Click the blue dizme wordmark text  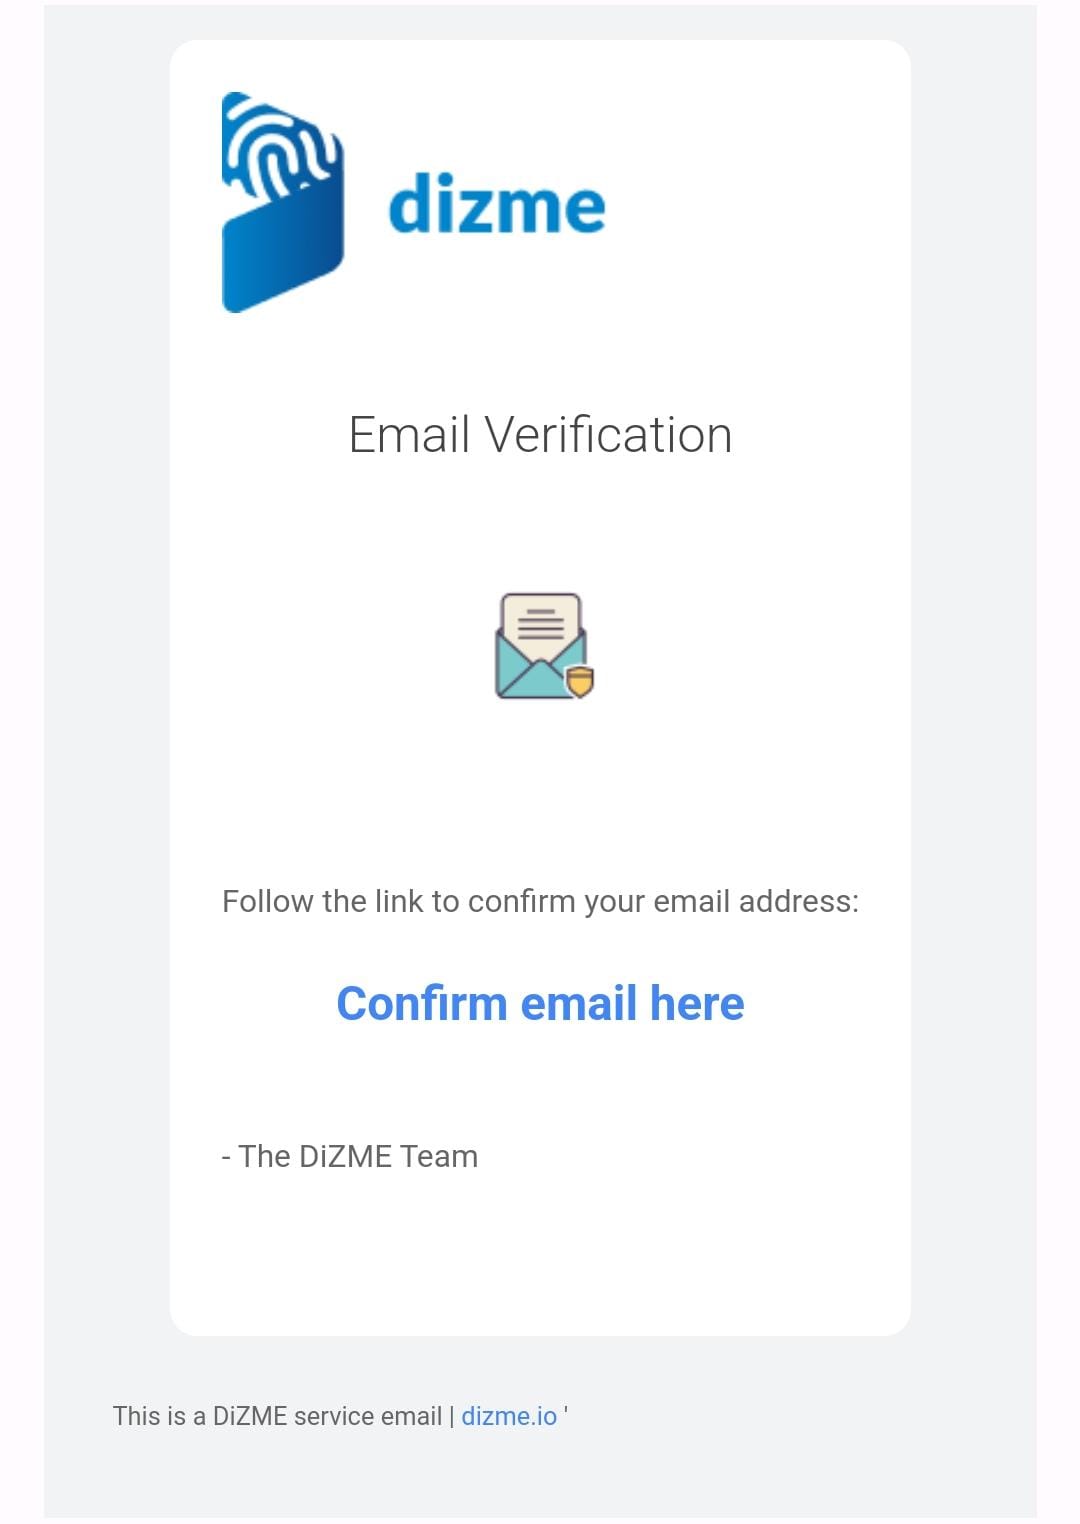pyautogui.click(x=497, y=204)
